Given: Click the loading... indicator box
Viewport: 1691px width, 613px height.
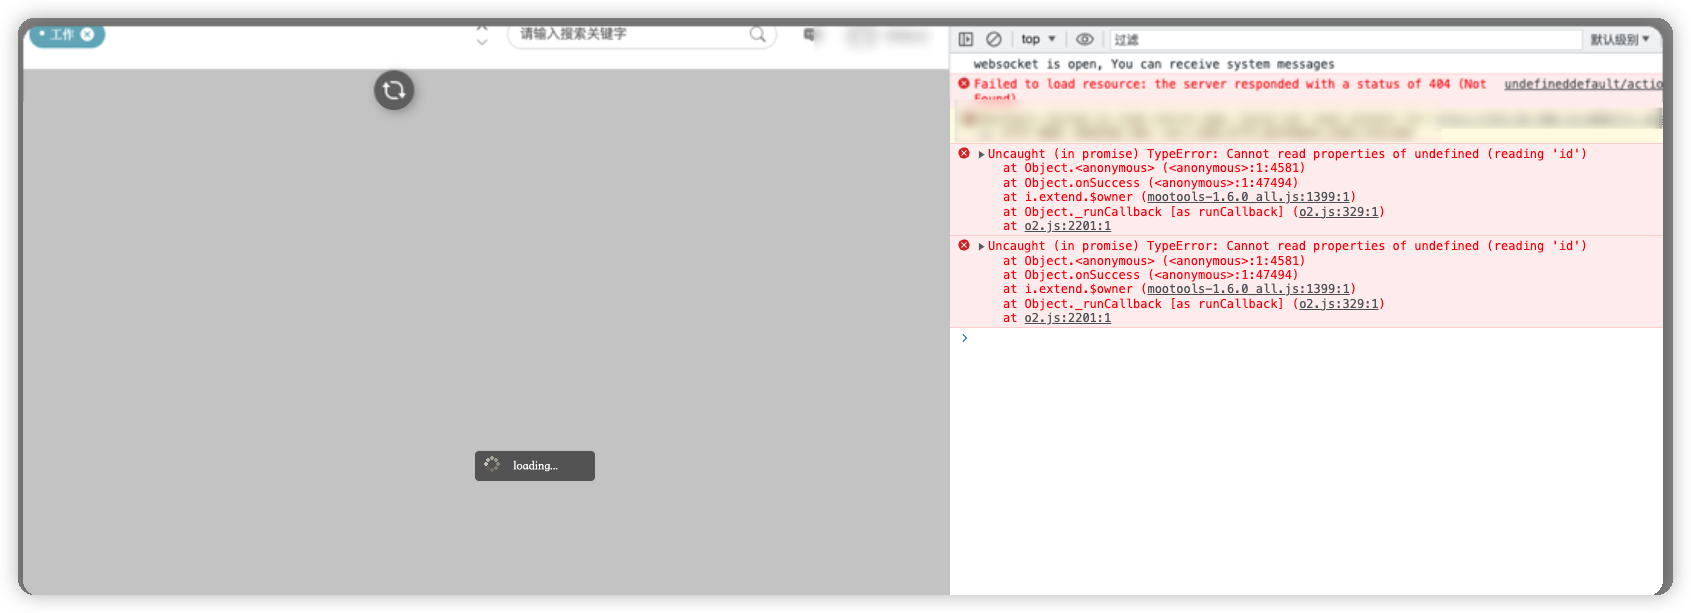Looking at the screenshot, I should (535, 466).
